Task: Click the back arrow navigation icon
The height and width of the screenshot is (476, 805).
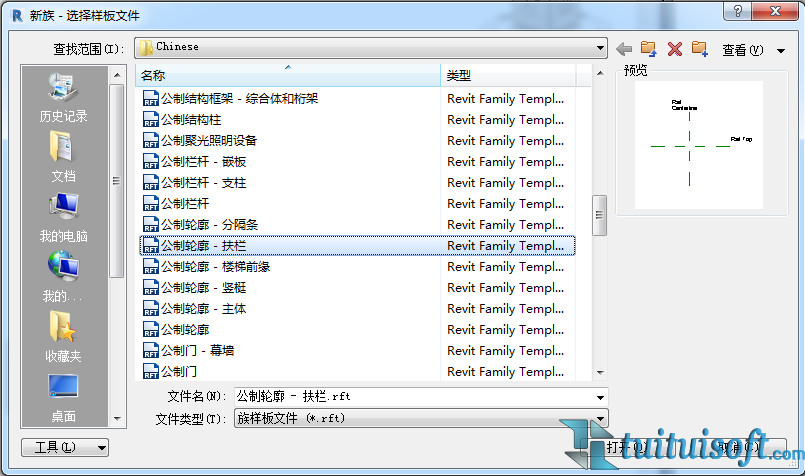Action: [x=624, y=49]
